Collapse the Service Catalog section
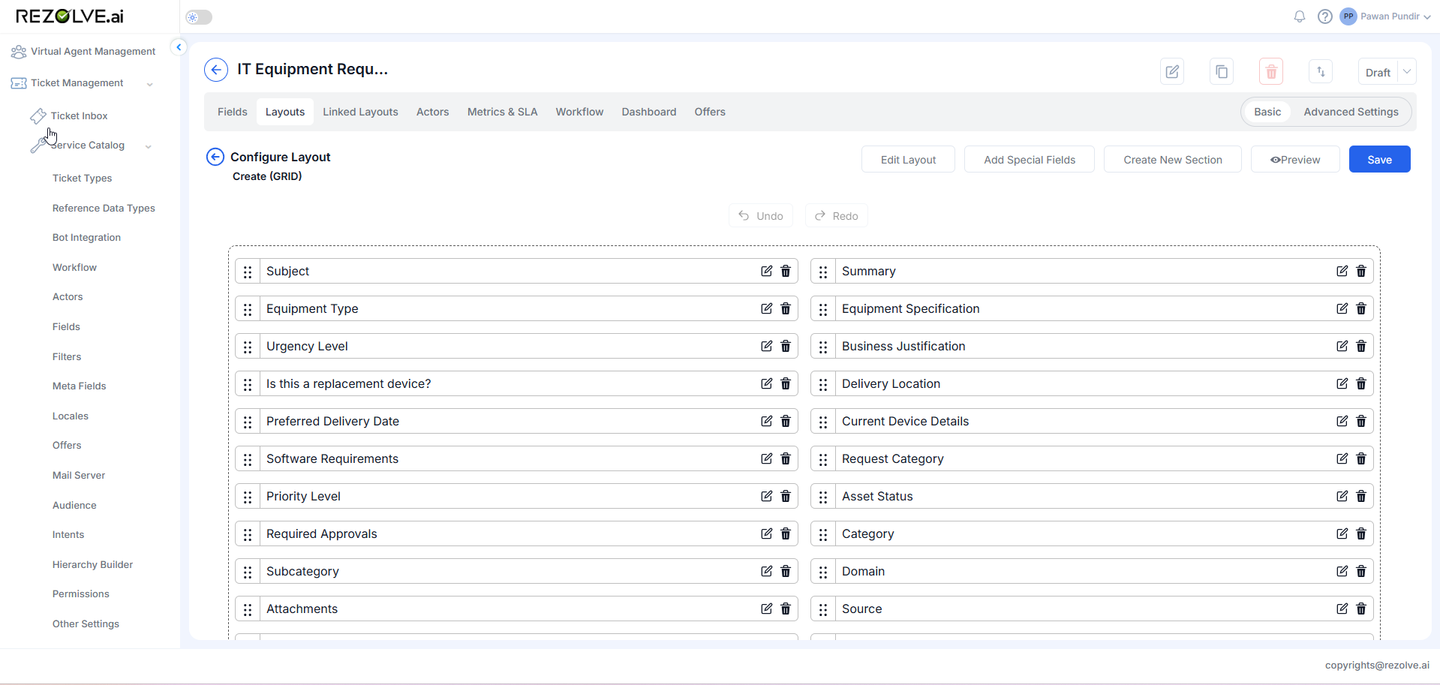The width and height of the screenshot is (1440, 685). pyautogui.click(x=148, y=146)
